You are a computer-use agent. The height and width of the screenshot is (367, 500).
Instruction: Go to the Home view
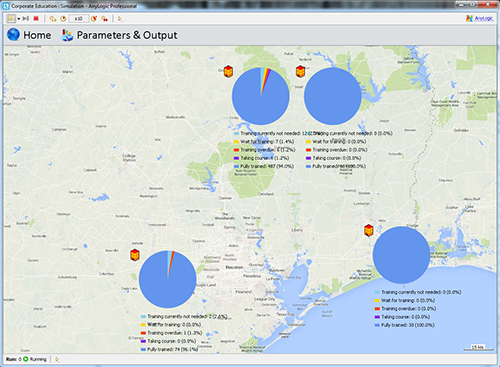37,35
